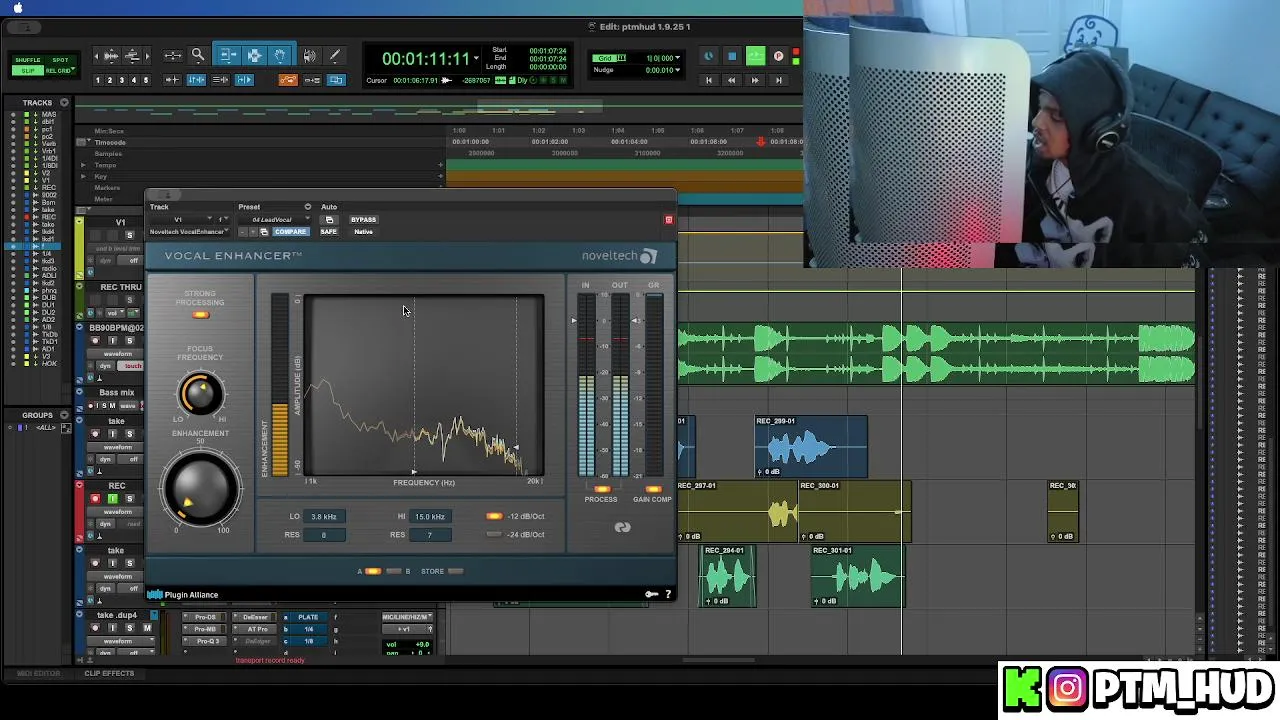This screenshot has height=720, width=1280.
Task: Select plugin setting B
Action: (x=394, y=572)
